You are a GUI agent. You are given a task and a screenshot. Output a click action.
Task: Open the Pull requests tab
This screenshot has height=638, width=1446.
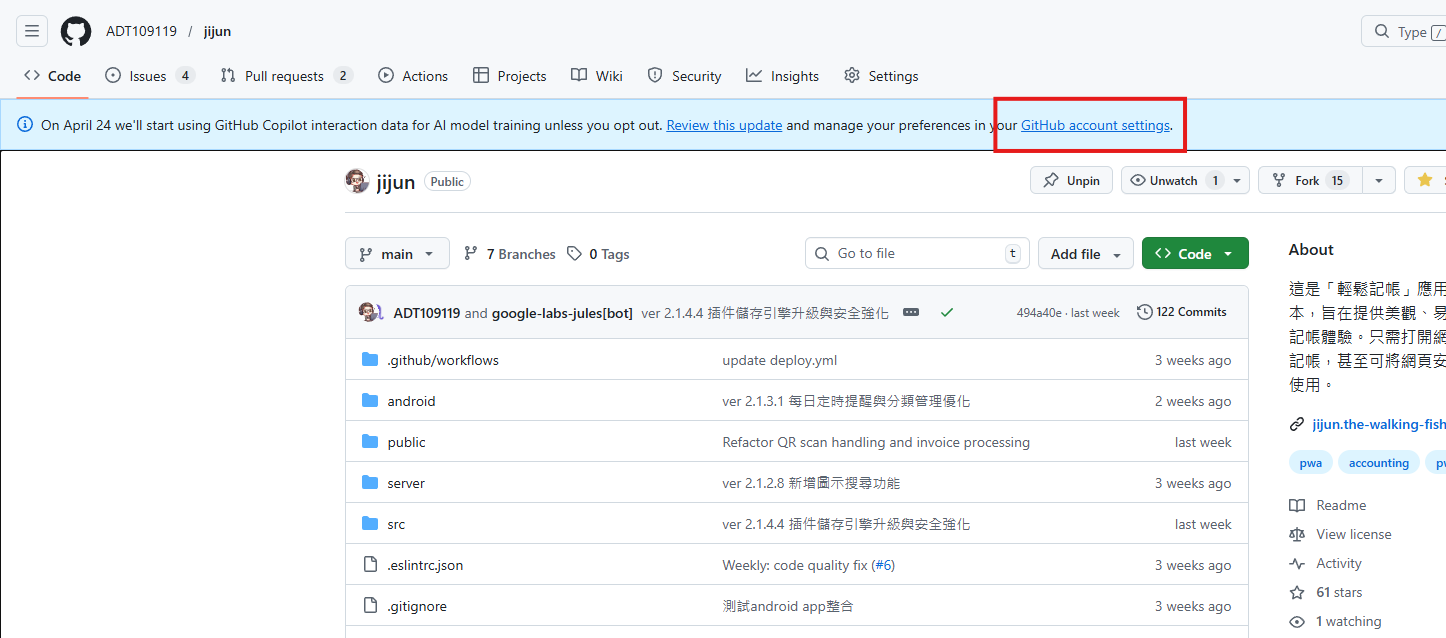[x=286, y=76]
